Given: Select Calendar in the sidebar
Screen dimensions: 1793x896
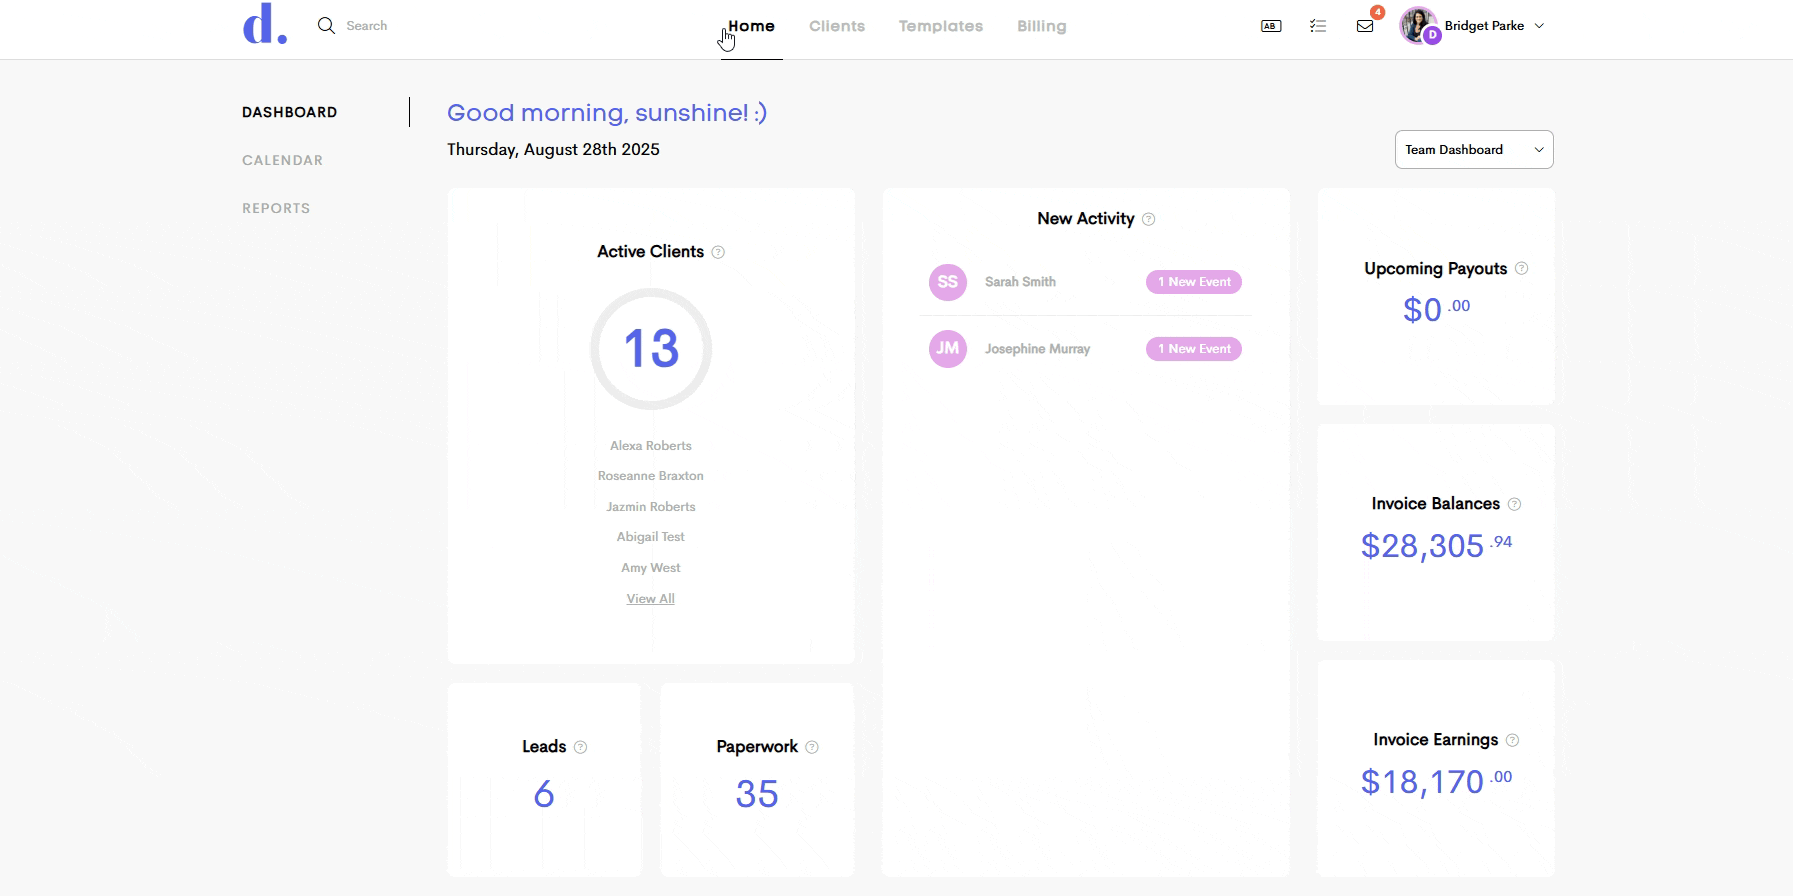Looking at the screenshot, I should pyautogui.click(x=282, y=160).
